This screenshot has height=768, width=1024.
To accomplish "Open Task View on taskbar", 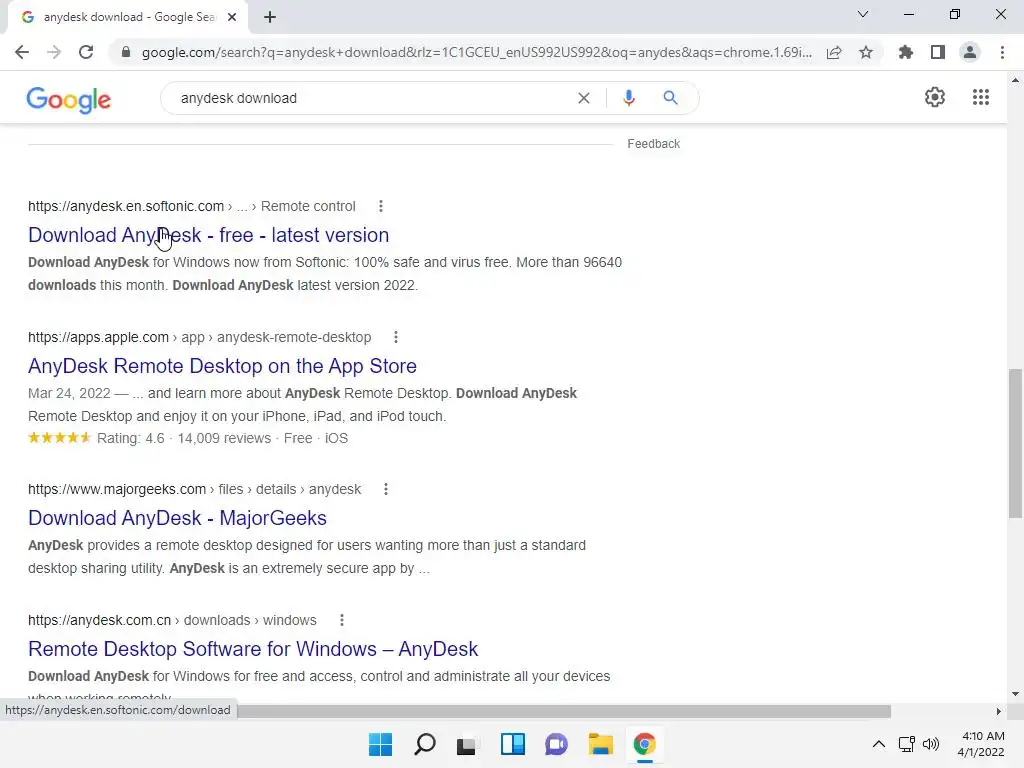I will (466, 744).
